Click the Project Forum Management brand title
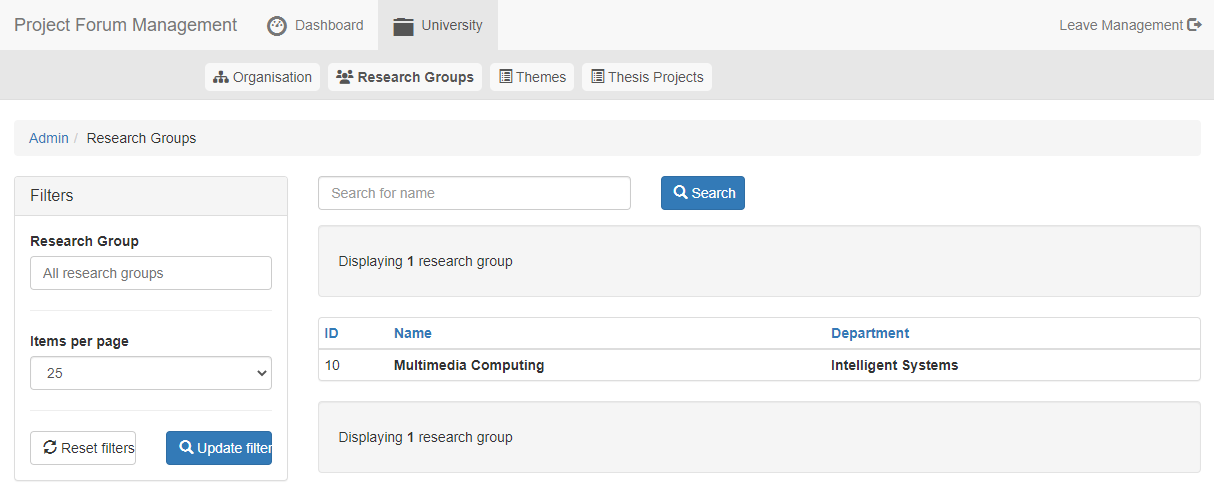The image size is (1214, 490). point(126,25)
